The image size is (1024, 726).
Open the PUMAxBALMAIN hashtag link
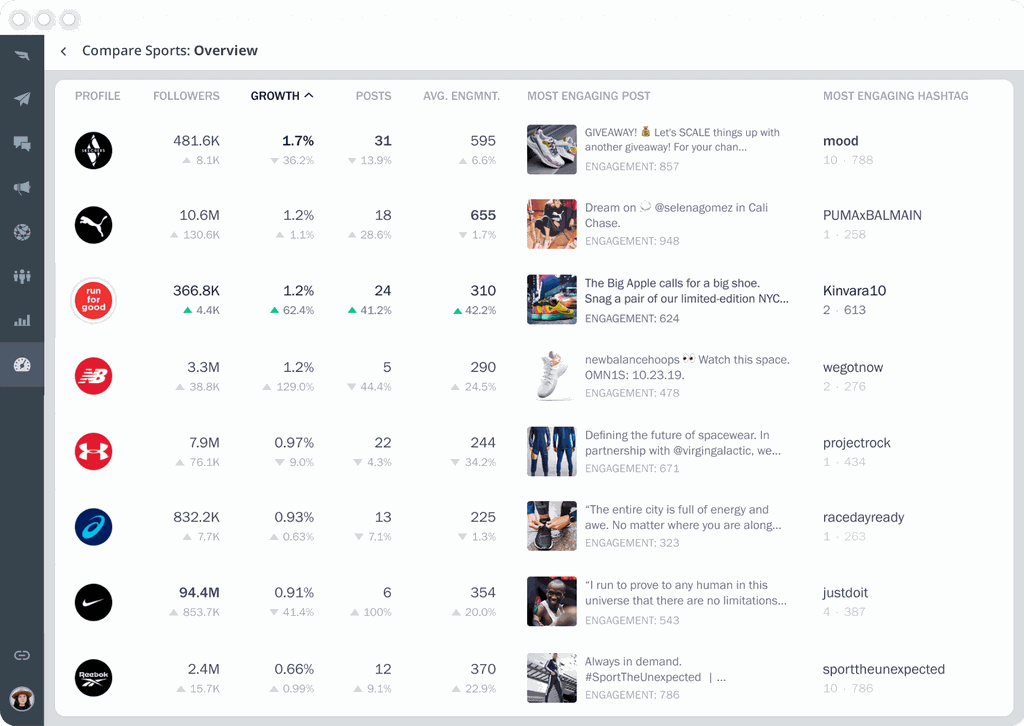pos(872,215)
